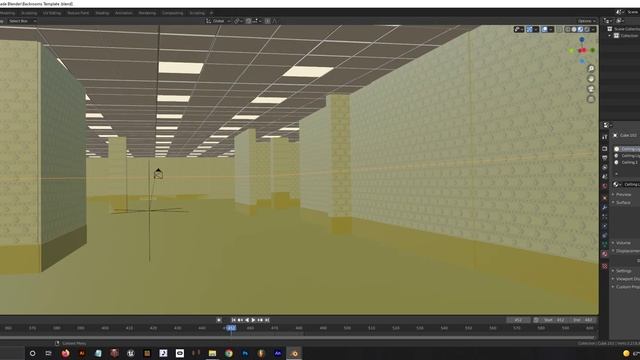640x360 pixels.
Task: Expand the Preview panel in material properties
Action: [x=623, y=195]
